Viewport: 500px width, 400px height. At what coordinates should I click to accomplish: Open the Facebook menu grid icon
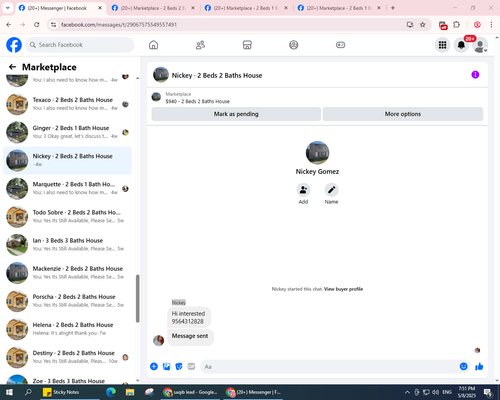coord(442,45)
